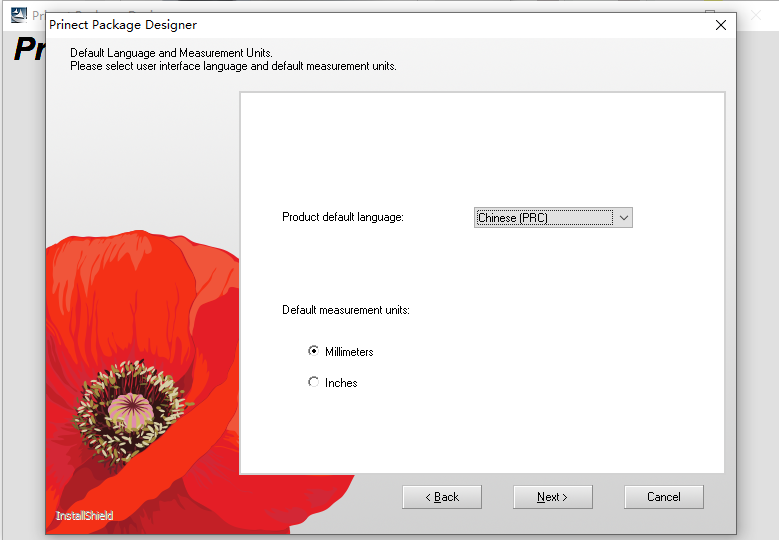Close the Prinect Package Designer dialog
Image resolution: width=779 pixels, height=540 pixels.
[720, 25]
